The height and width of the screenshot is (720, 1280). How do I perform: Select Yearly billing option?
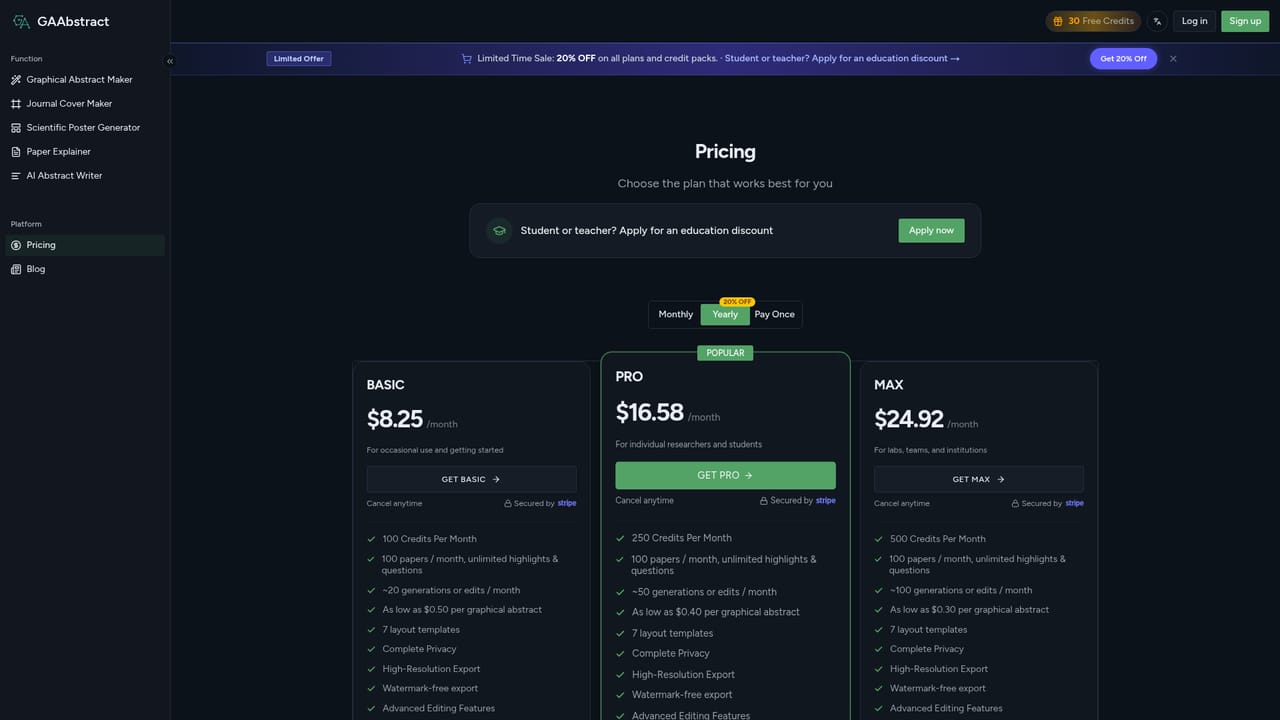[725, 315]
